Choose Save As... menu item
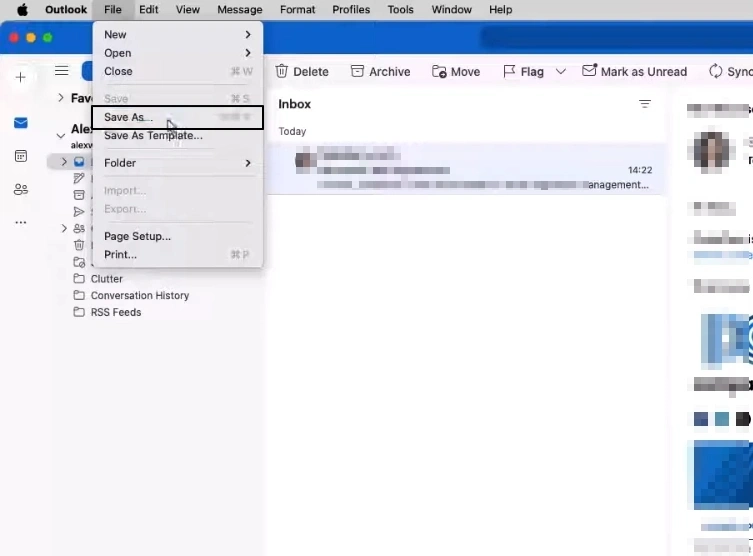The height and width of the screenshot is (556, 753). coord(177,117)
